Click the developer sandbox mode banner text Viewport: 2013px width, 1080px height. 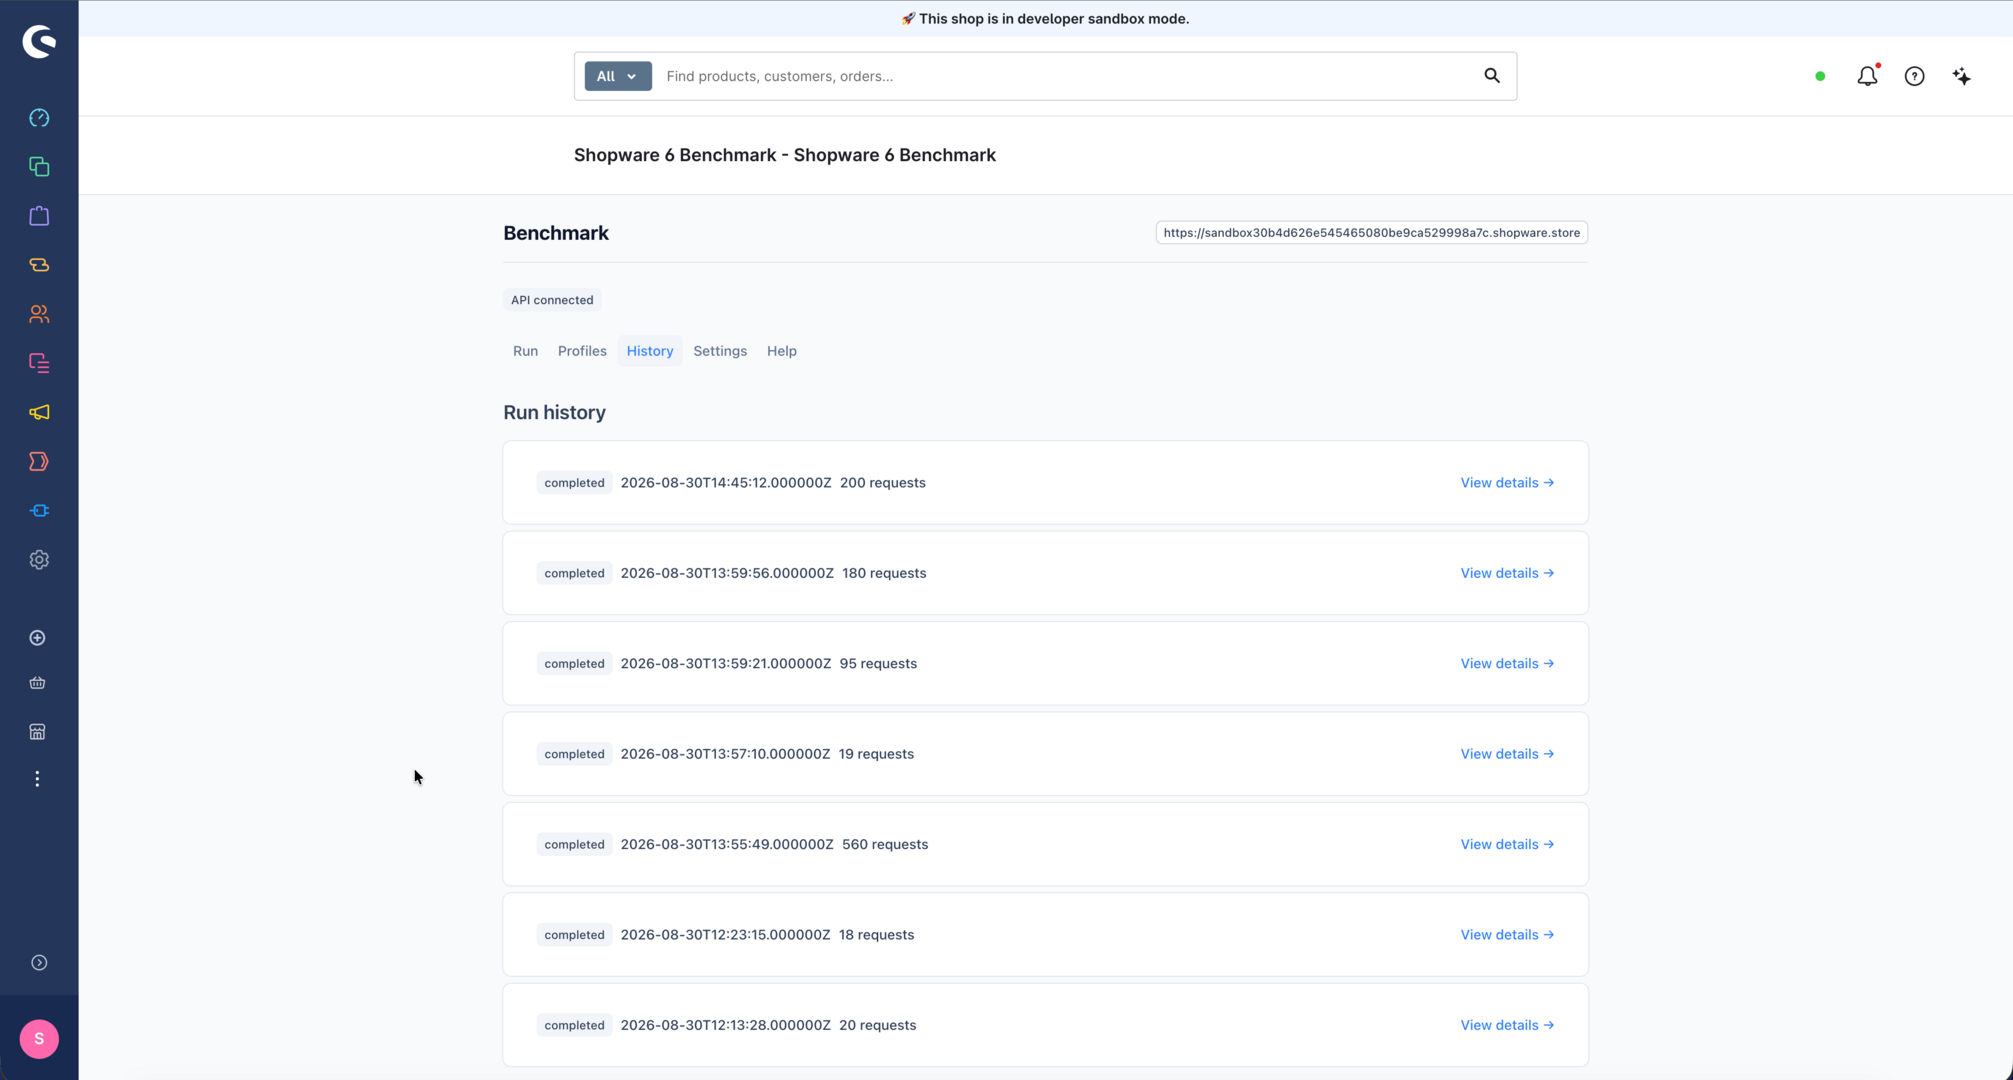[x=1045, y=19]
